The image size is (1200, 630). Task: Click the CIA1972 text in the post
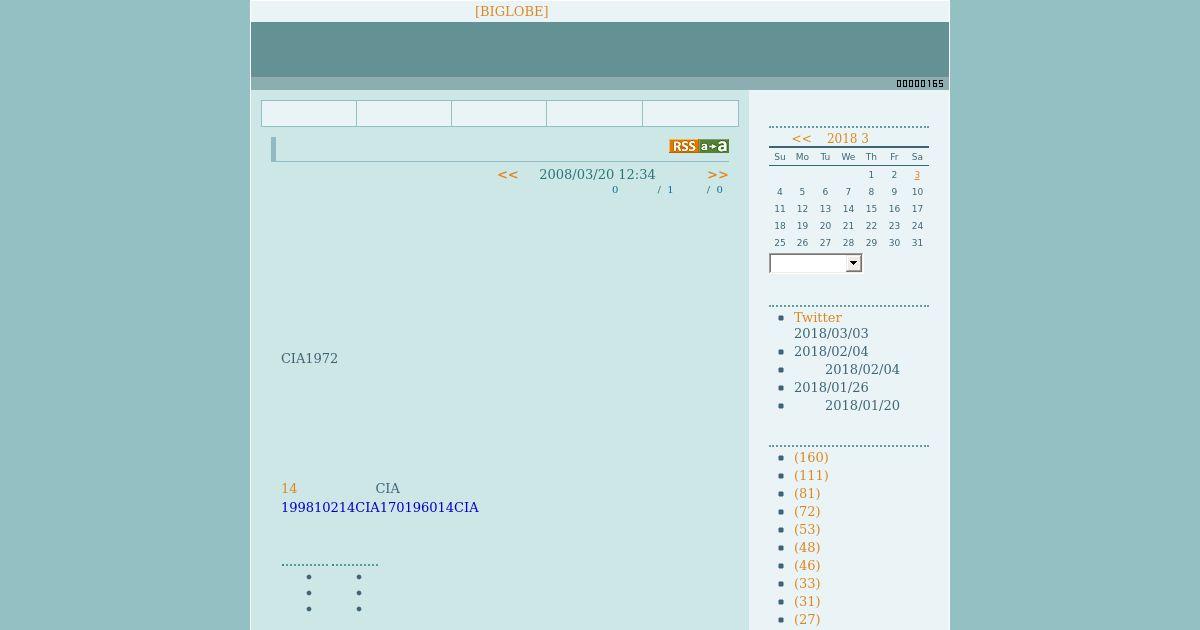click(x=309, y=359)
